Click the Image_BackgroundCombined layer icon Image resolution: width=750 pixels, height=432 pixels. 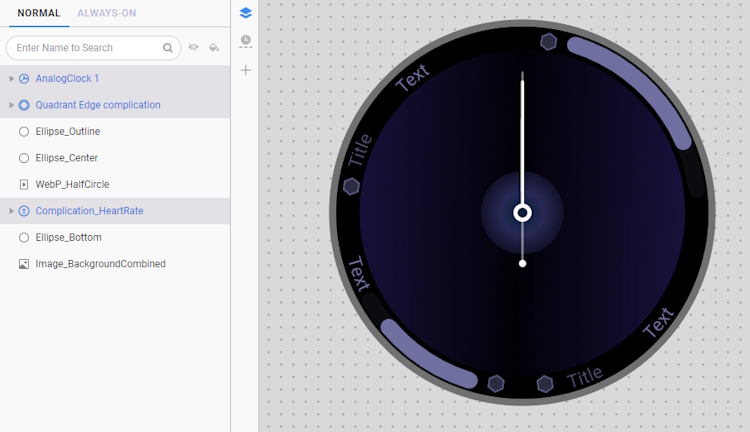[x=24, y=264]
